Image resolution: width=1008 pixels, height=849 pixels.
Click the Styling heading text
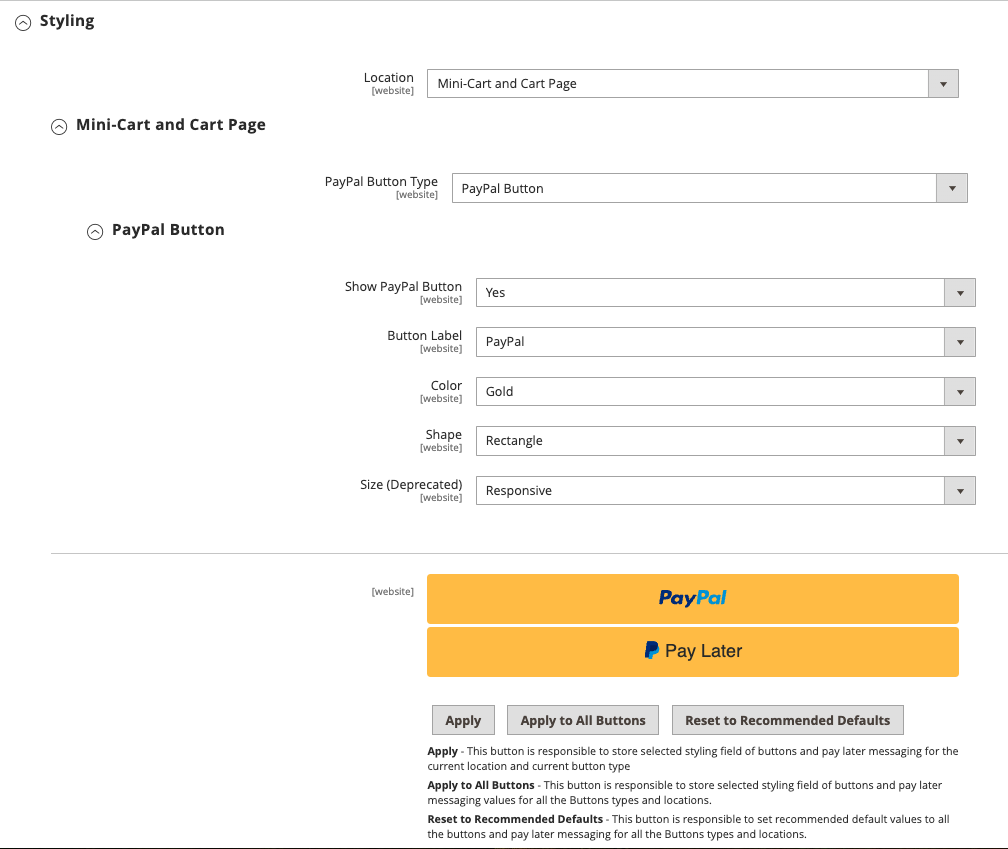point(67,21)
